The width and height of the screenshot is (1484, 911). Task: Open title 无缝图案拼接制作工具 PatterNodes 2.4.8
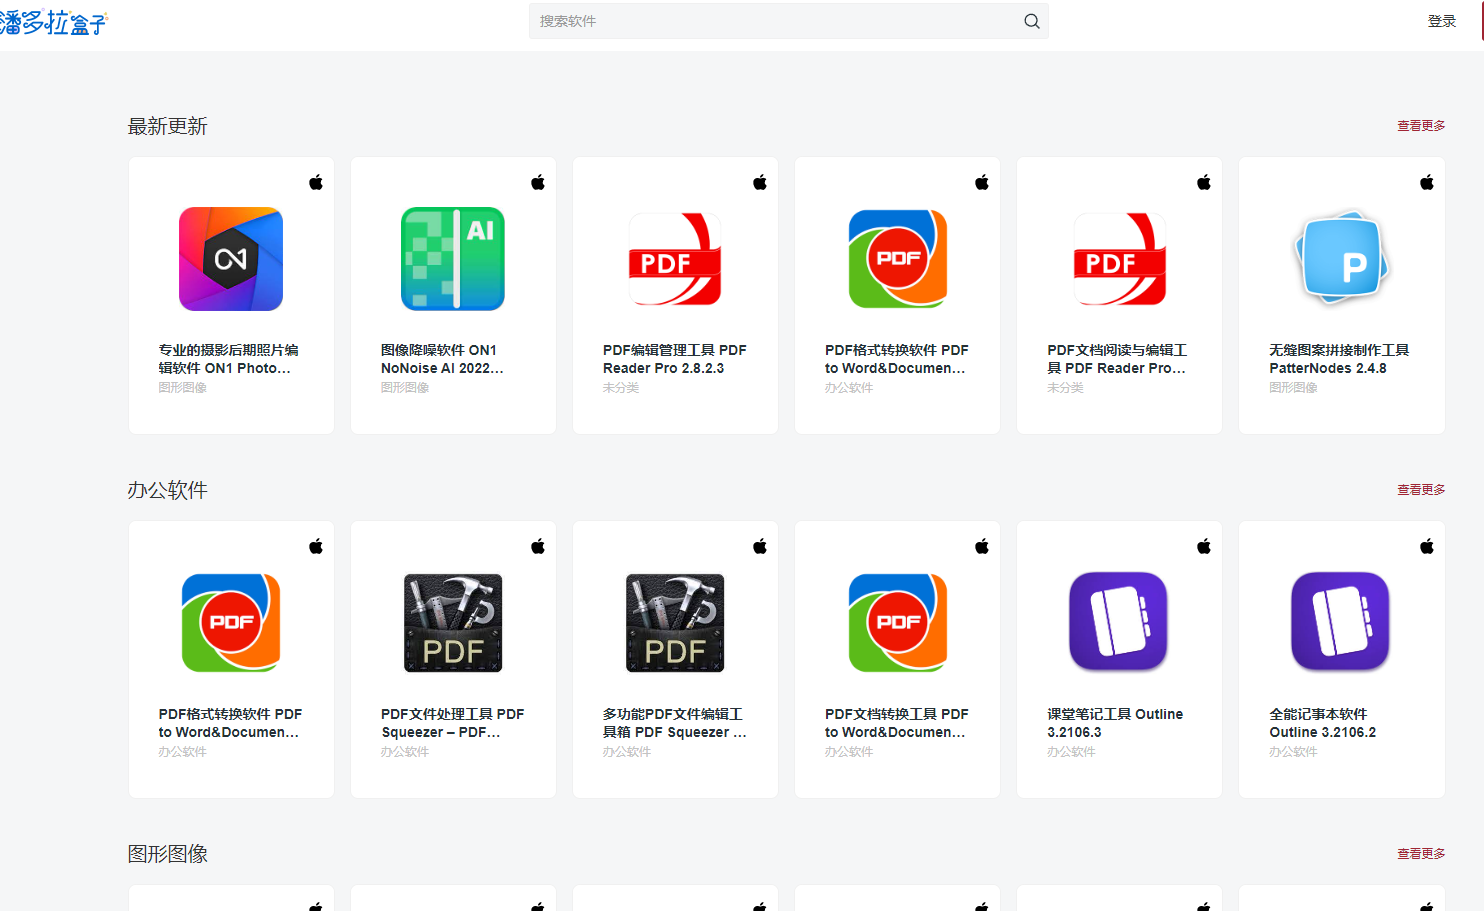coord(1339,359)
